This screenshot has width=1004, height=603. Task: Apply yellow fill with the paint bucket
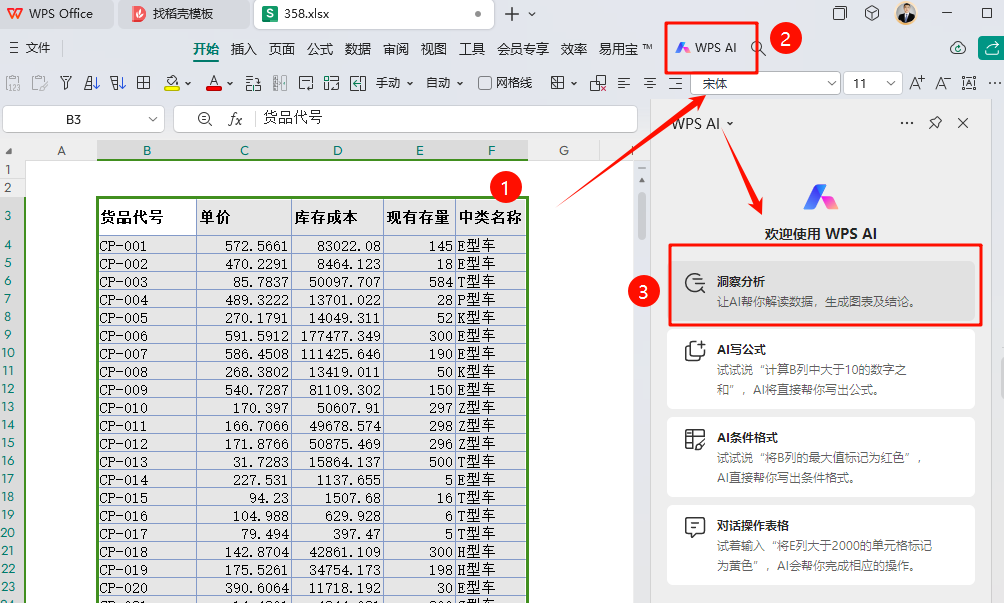click(172, 83)
